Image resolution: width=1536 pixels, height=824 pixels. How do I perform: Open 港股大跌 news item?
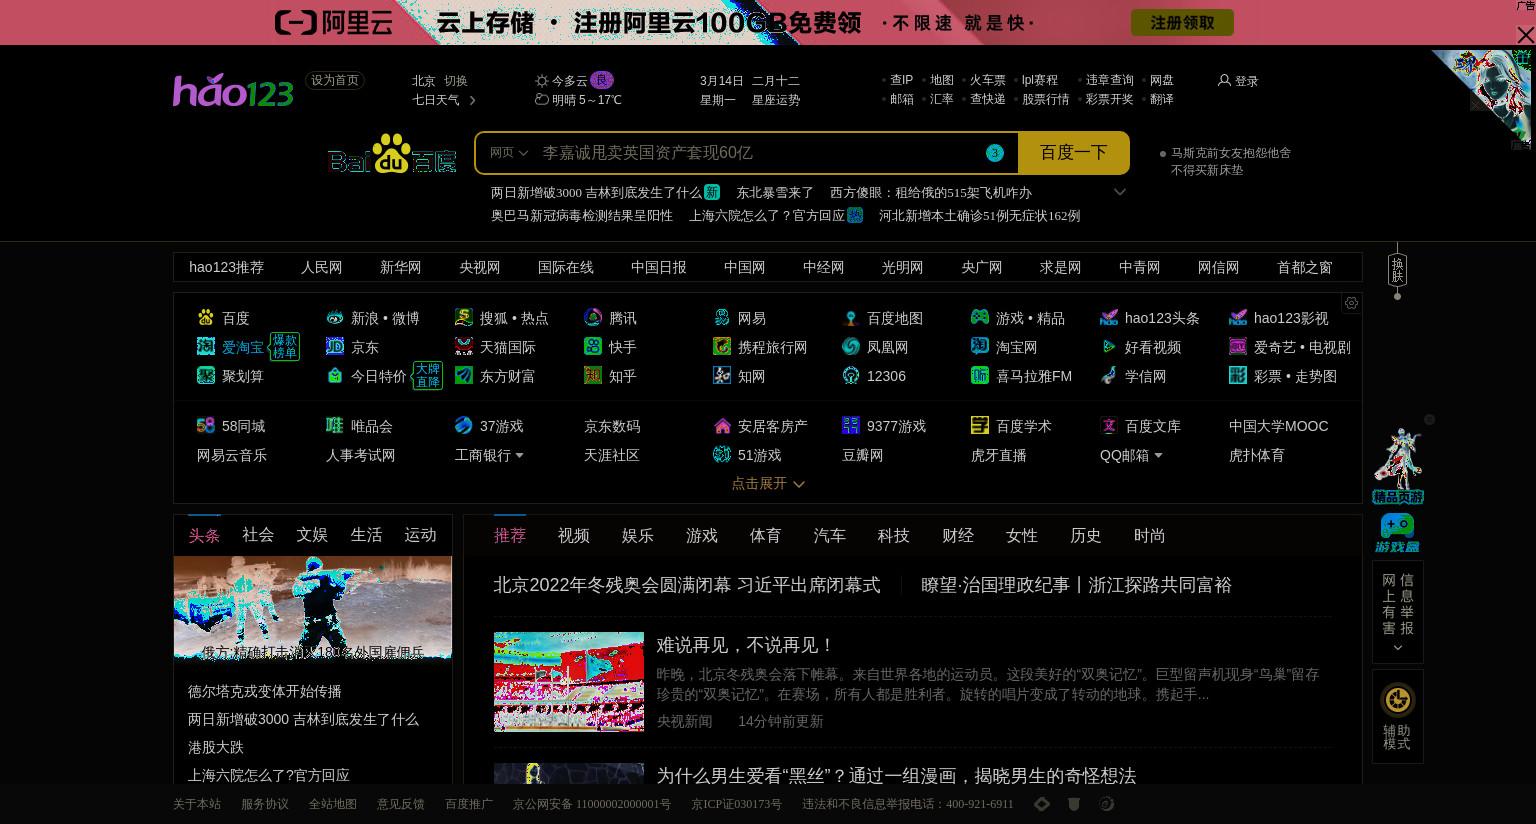click(216, 747)
